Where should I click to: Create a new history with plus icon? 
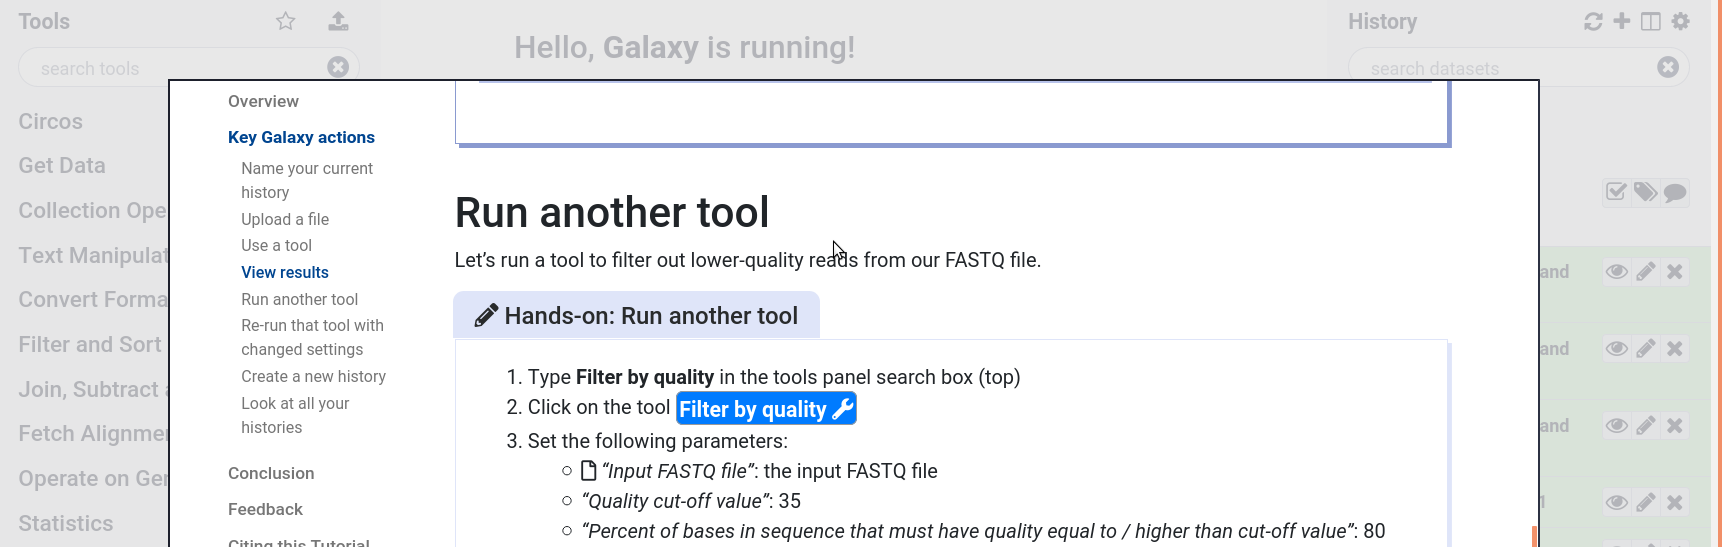click(1622, 21)
